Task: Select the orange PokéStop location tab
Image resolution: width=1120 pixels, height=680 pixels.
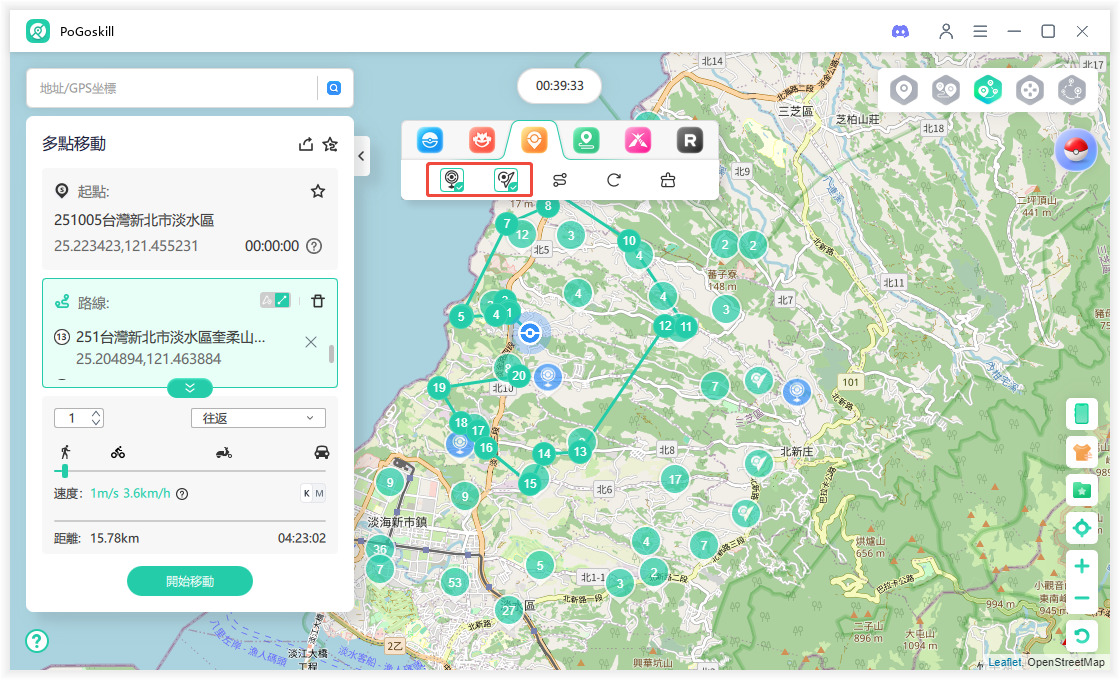Action: pos(534,140)
